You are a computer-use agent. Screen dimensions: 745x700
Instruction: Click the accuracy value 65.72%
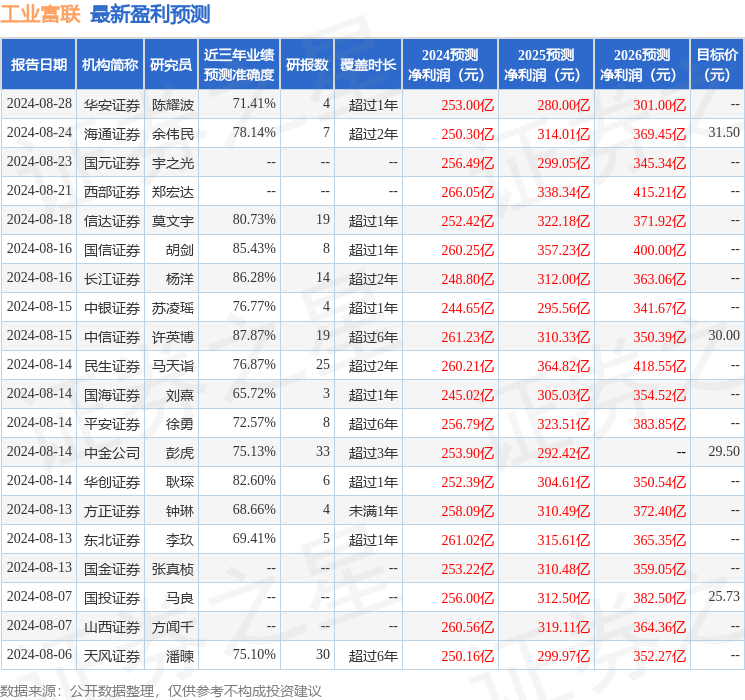(x=254, y=393)
